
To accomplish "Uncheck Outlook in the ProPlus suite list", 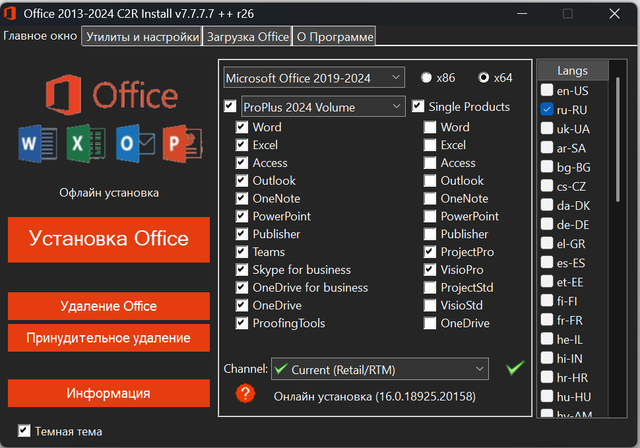I will coord(242,180).
